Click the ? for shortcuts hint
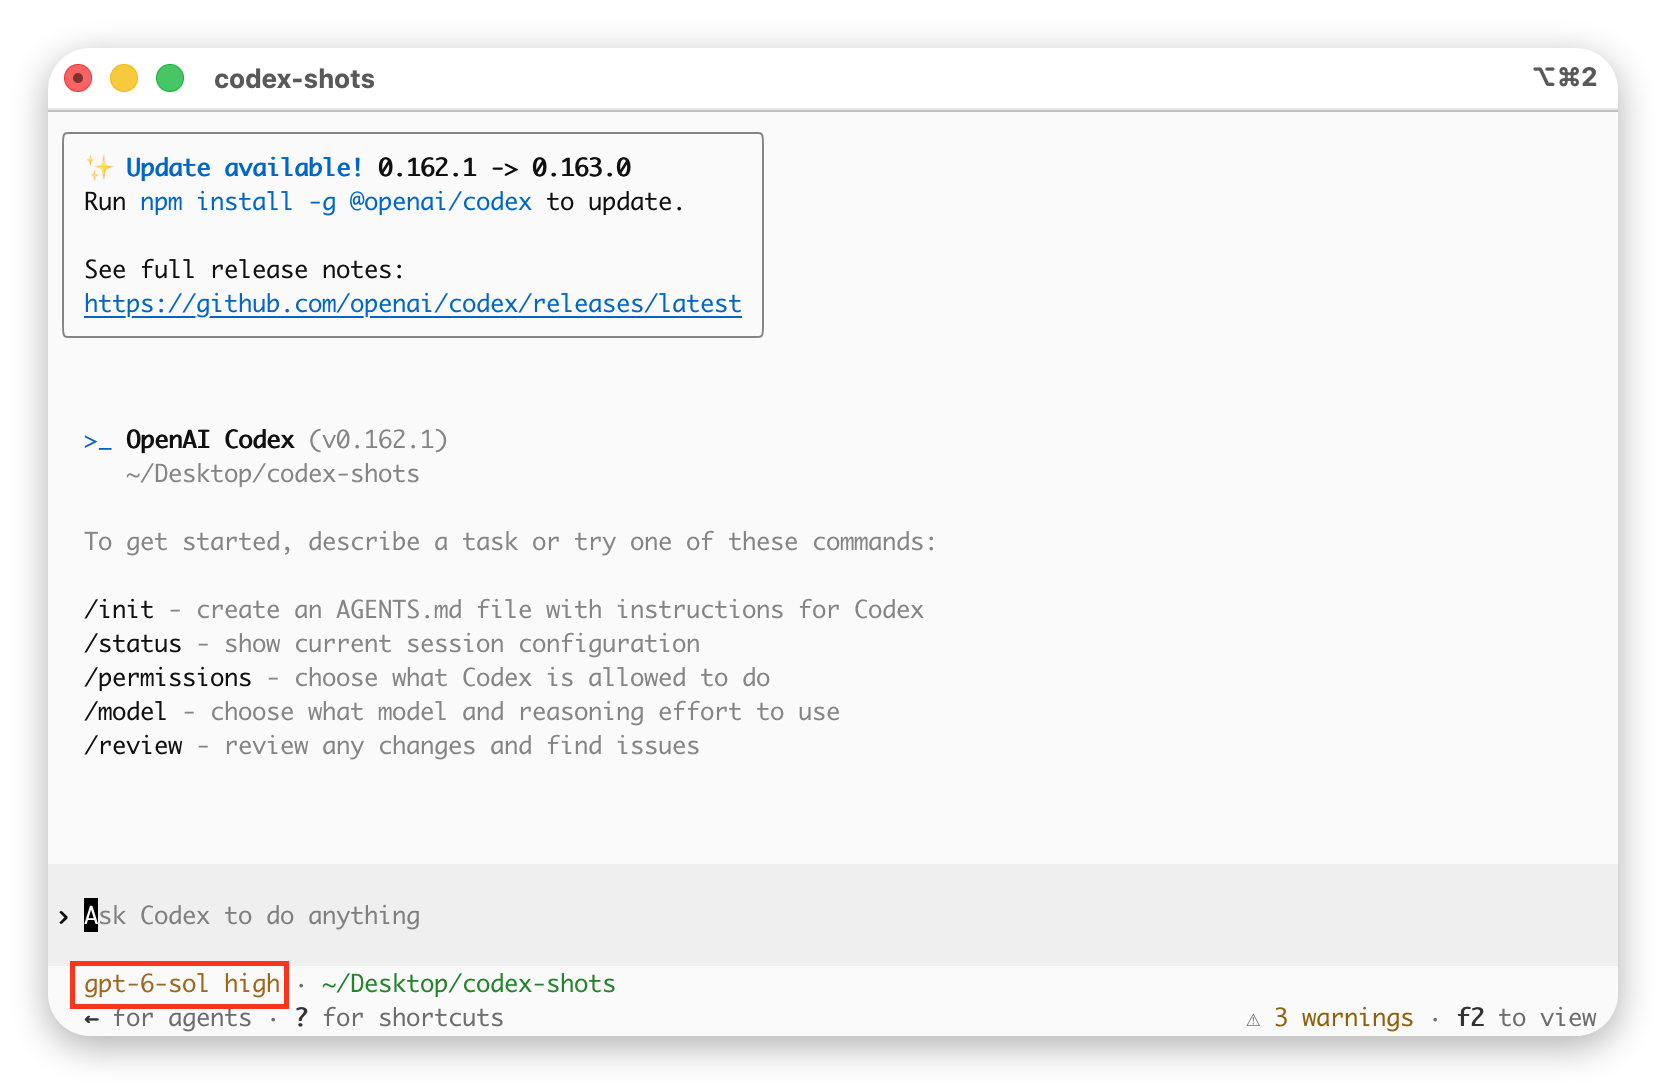Viewport: 1666px width, 1084px height. point(399,1018)
